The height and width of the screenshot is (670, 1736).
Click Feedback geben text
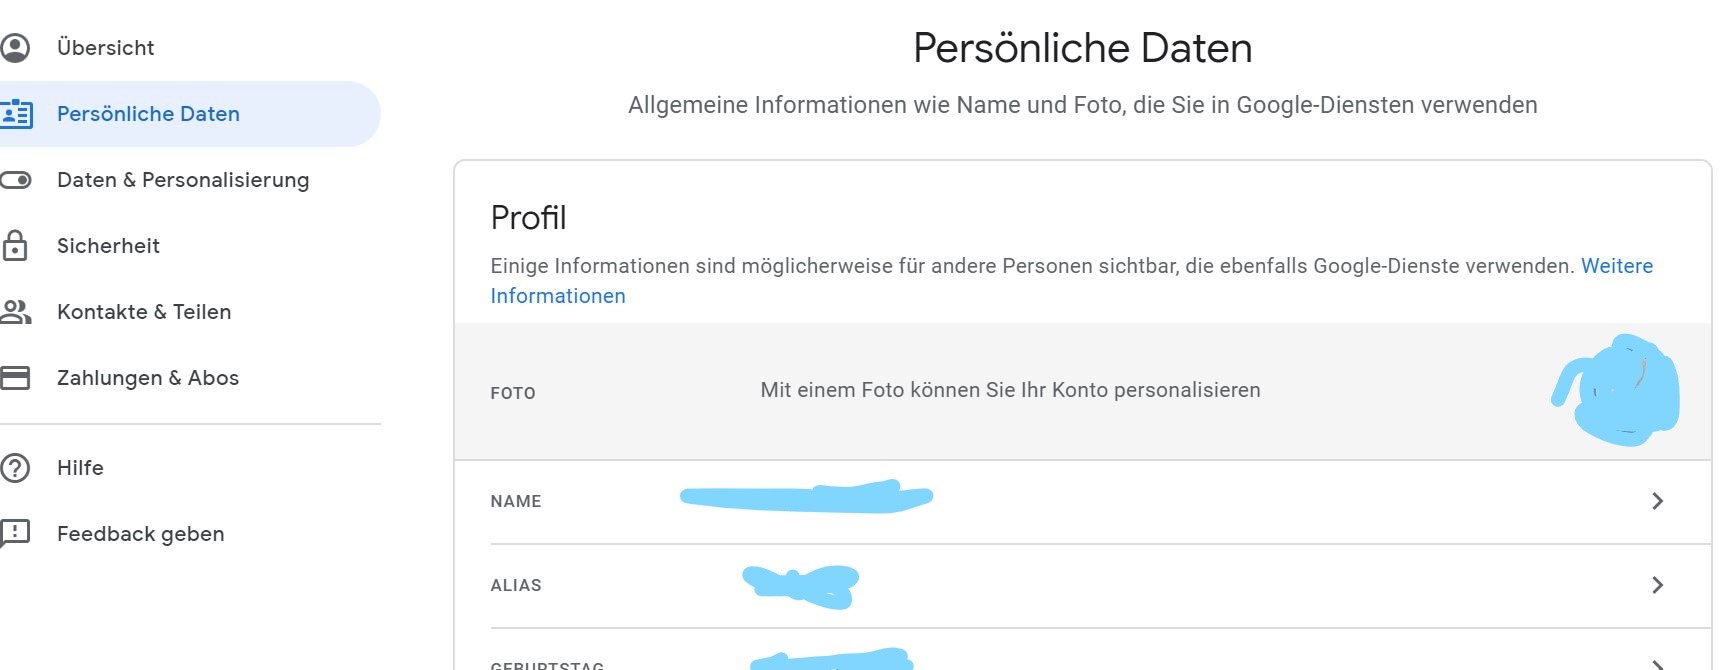[x=140, y=534]
